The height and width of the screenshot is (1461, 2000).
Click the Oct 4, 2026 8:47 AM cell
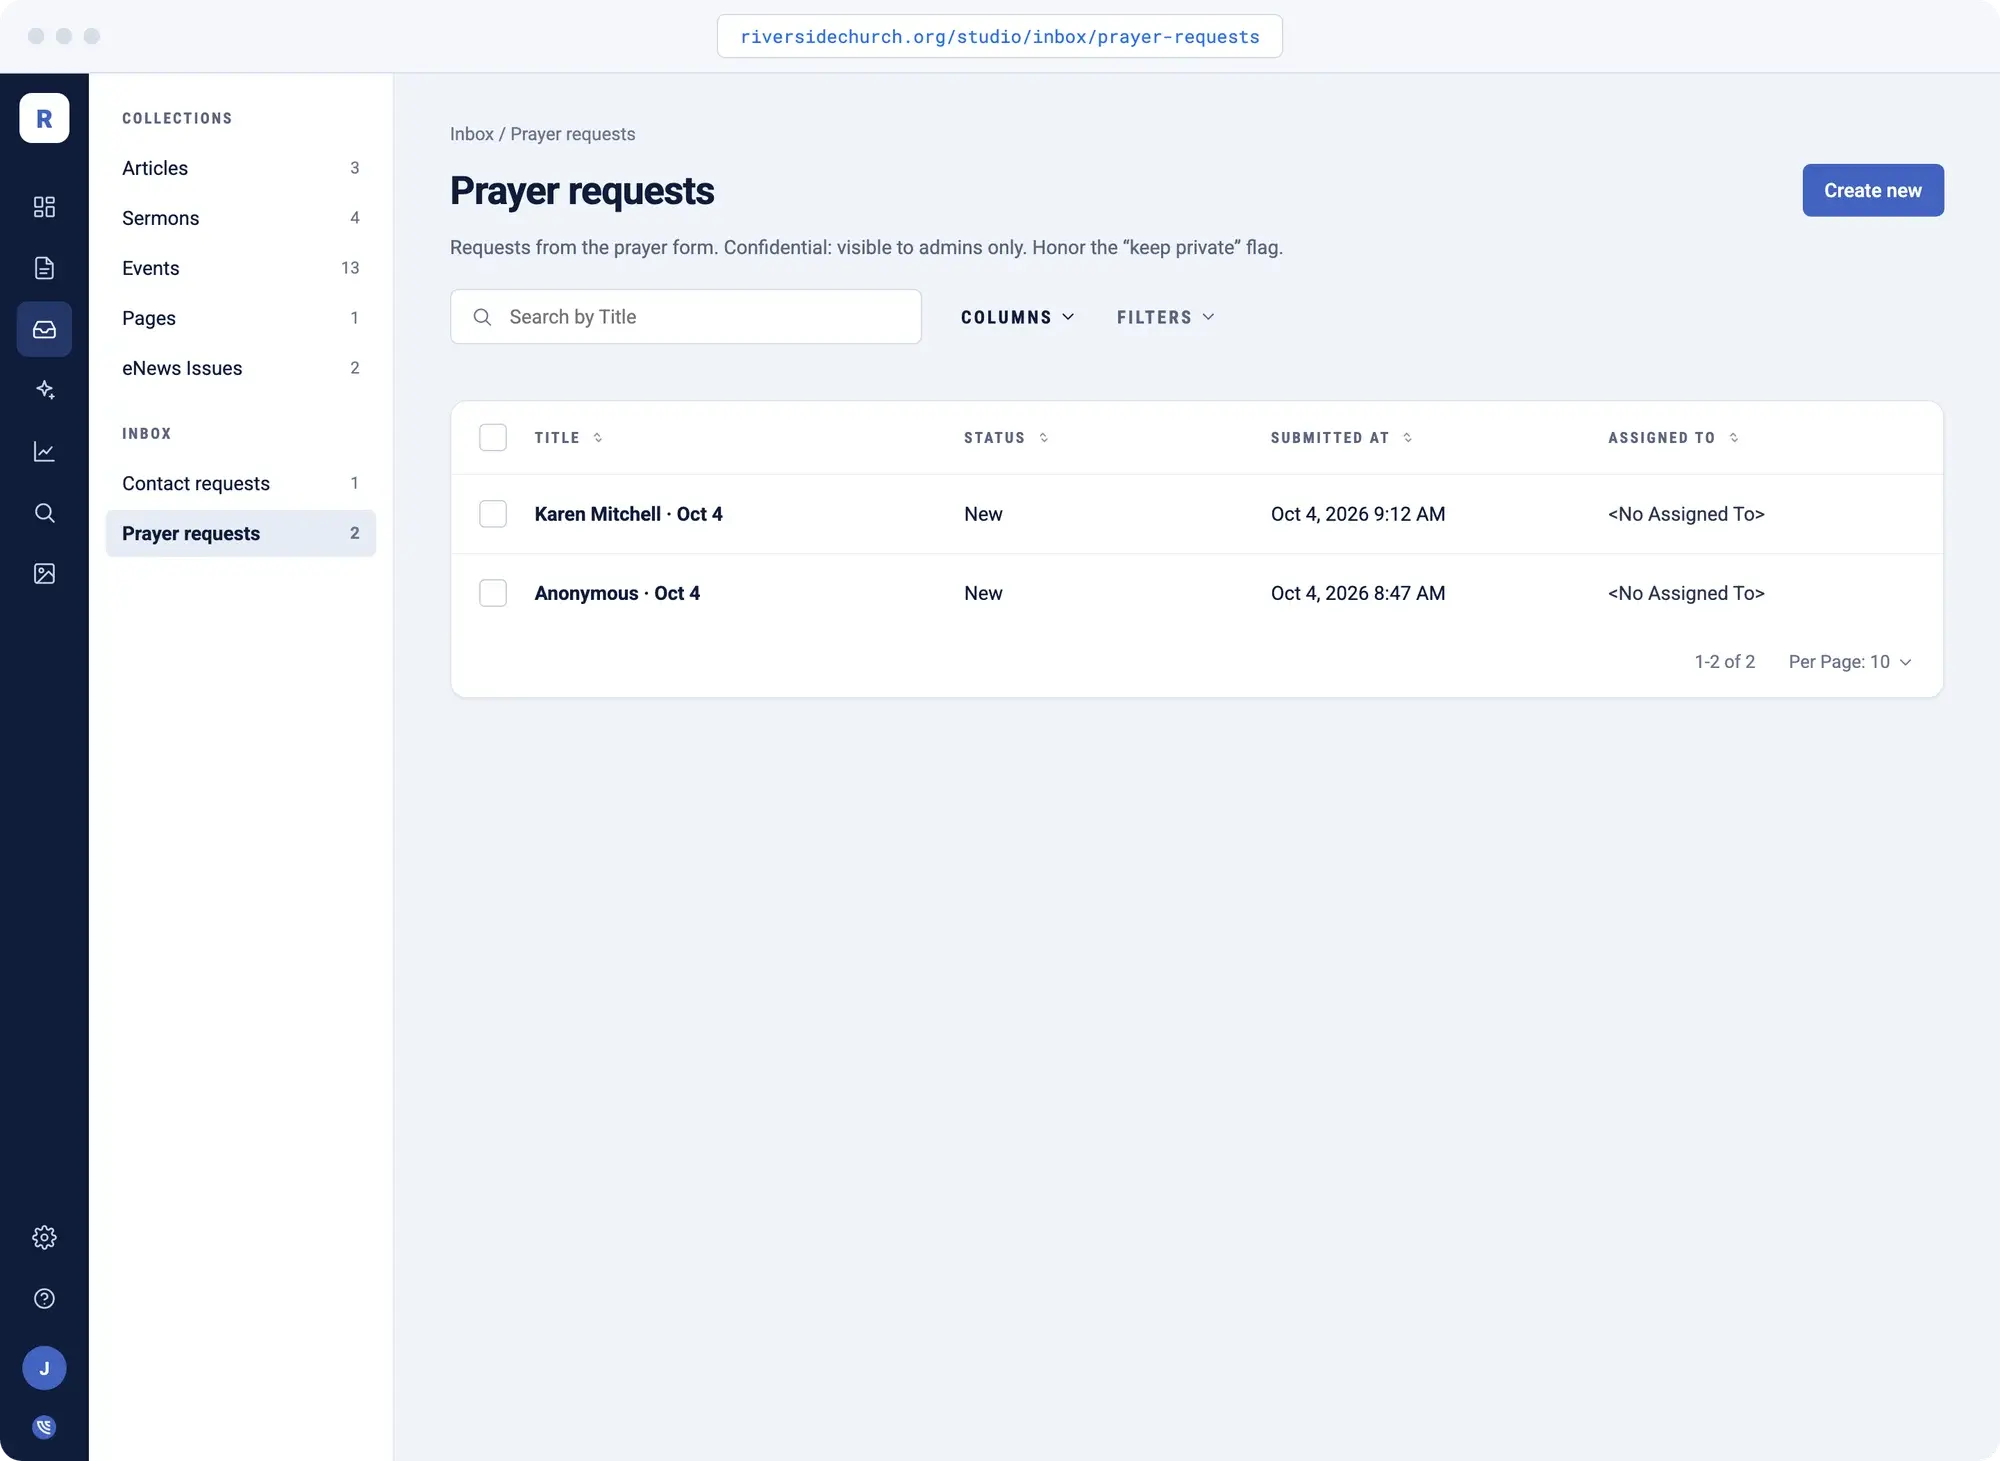pos(1358,593)
